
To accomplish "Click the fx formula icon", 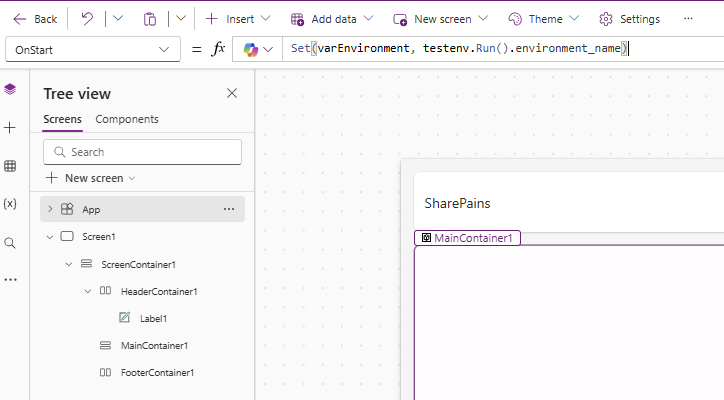I will [218, 48].
